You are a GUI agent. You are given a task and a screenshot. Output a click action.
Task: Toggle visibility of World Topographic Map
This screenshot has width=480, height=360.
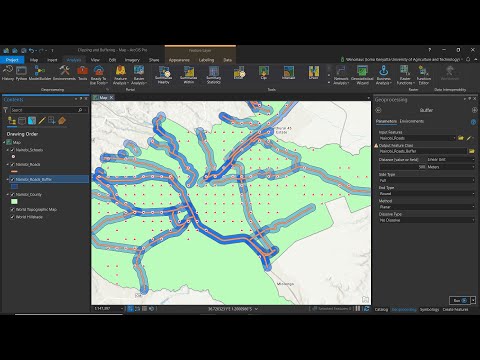pos(13,209)
